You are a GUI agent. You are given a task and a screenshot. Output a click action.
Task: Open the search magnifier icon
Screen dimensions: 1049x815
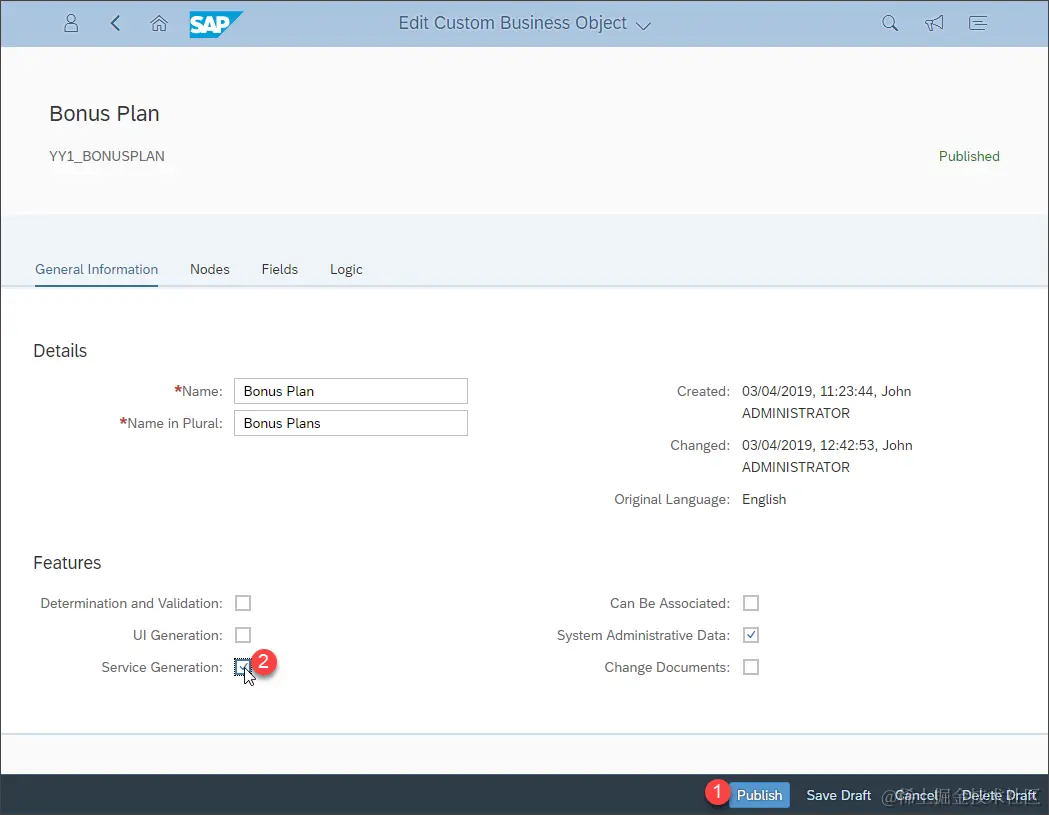(x=889, y=23)
